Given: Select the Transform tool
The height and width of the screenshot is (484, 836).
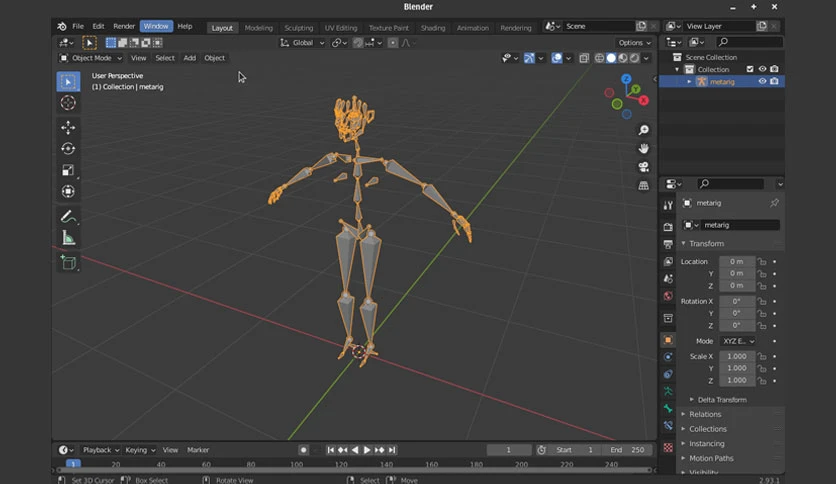Looking at the screenshot, I should click(x=68, y=191).
